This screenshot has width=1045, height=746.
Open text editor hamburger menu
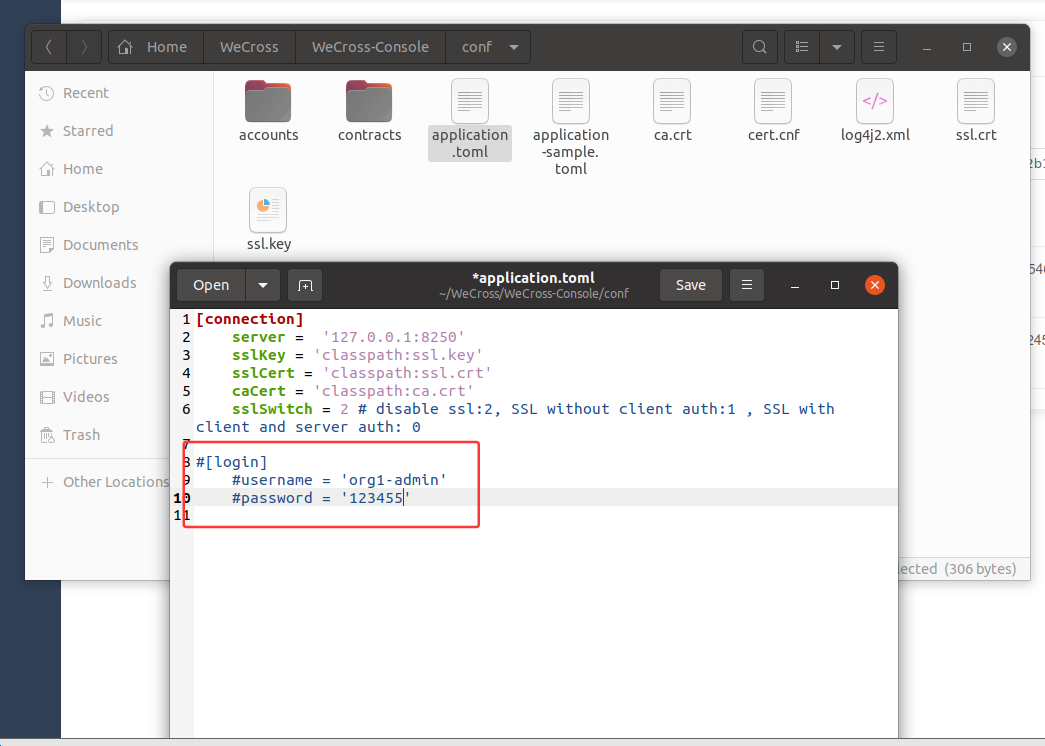click(747, 285)
